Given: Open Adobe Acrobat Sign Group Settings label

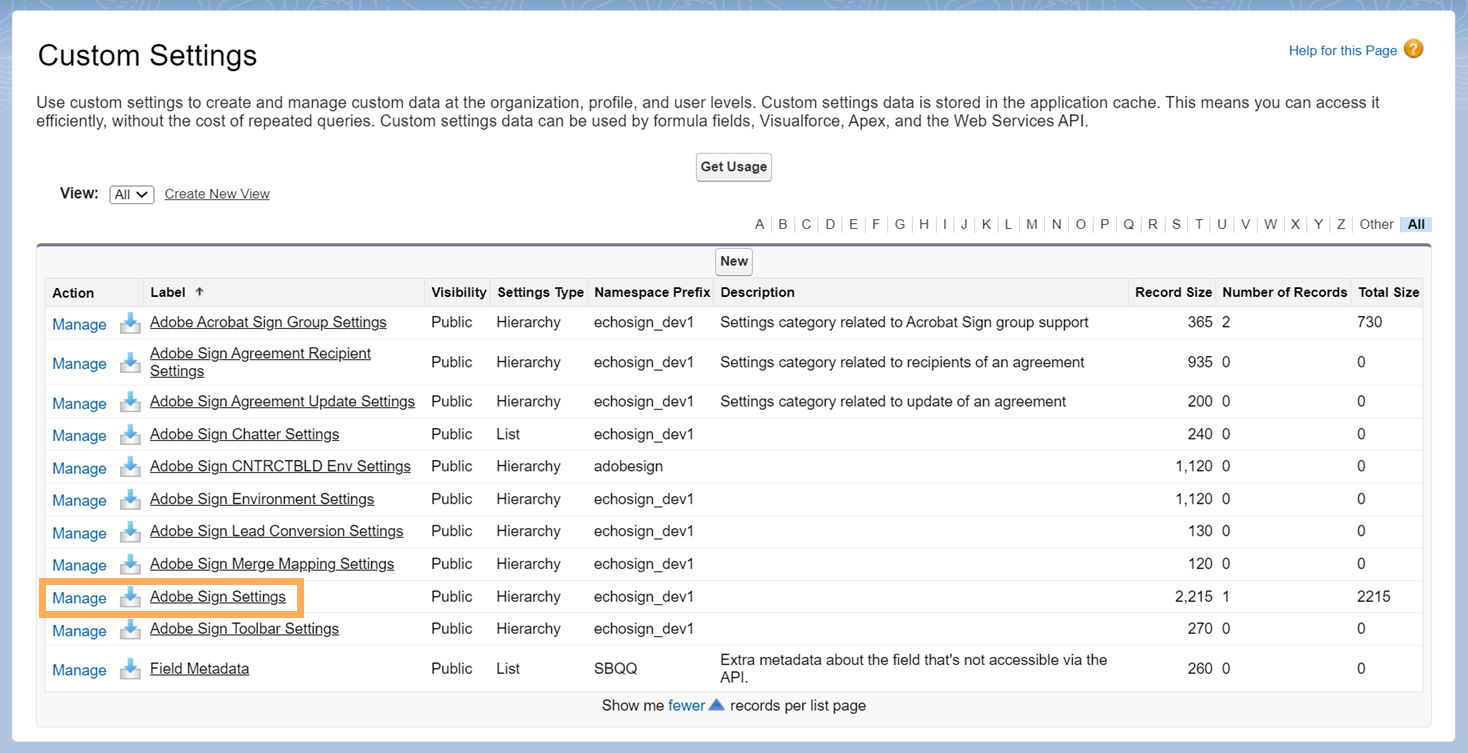Looking at the screenshot, I should [x=268, y=322].
